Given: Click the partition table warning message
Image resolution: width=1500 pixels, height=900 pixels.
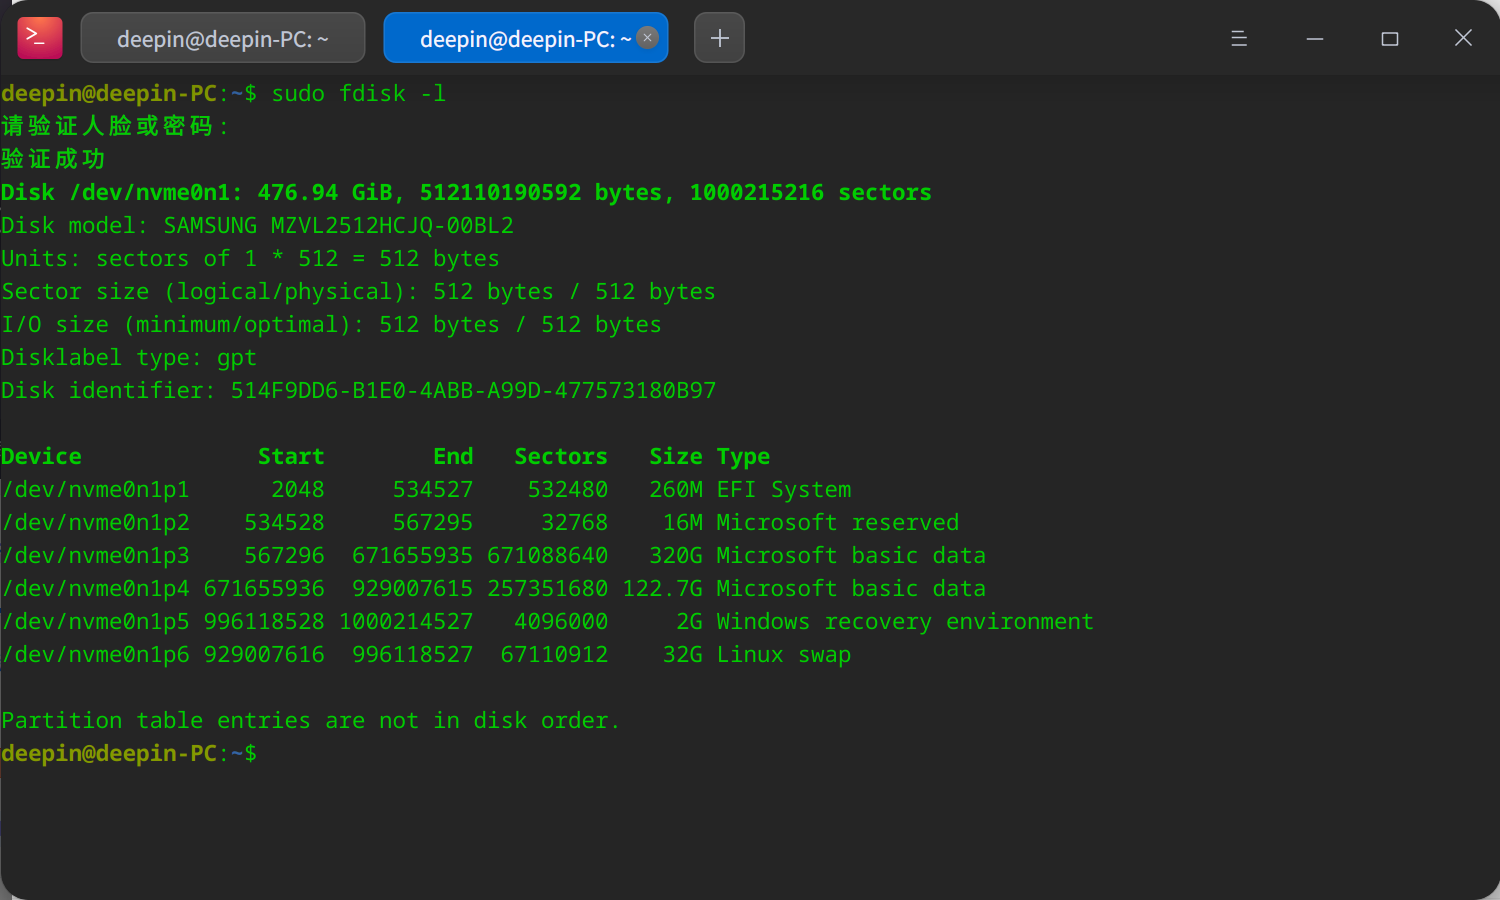Looking at the screenshot, I should (308, 720).
